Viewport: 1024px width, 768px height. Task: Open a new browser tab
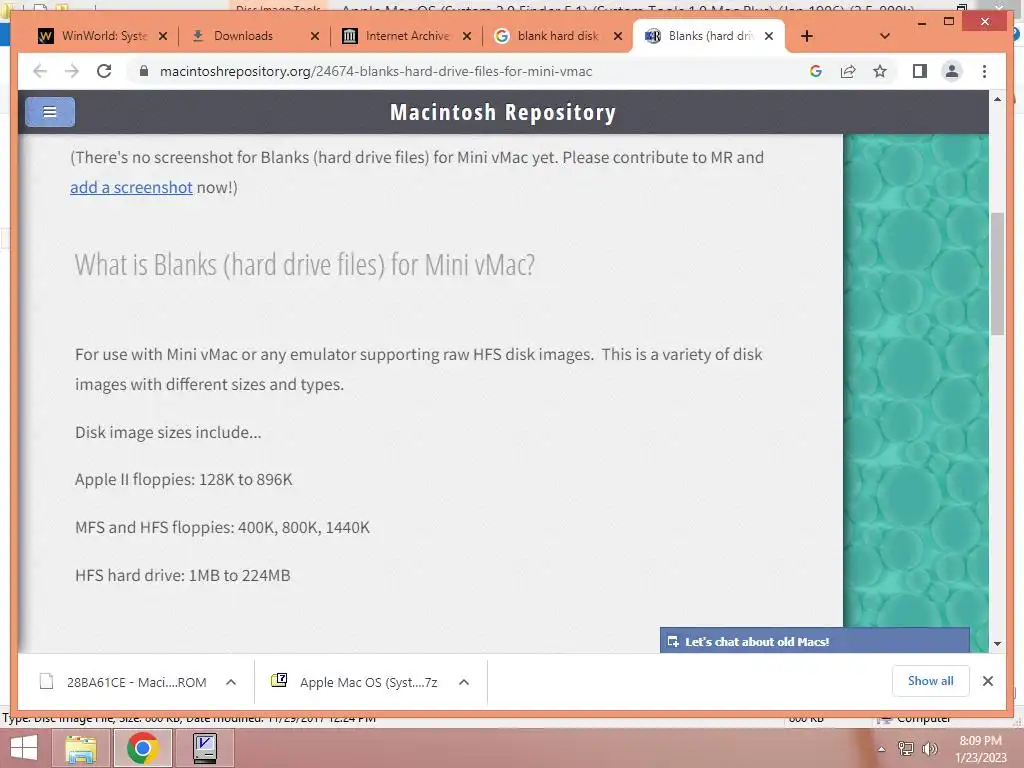click(x=807, y=36)
